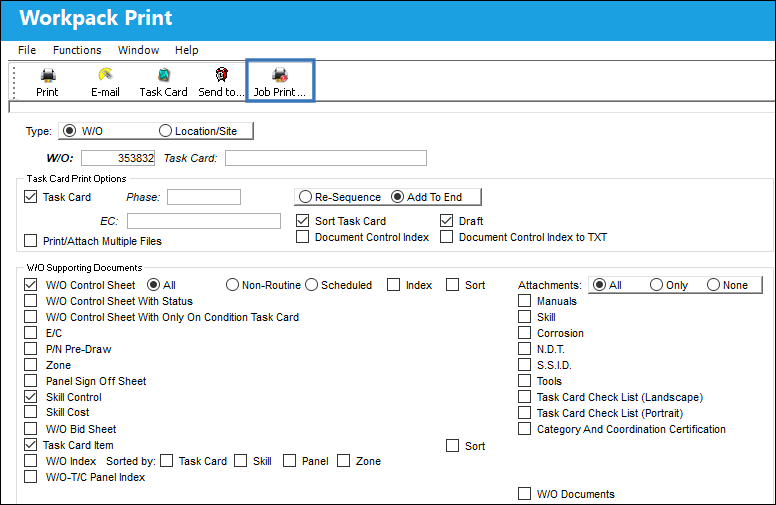Check Sorted by Task Card option

[x=167, y=461]
